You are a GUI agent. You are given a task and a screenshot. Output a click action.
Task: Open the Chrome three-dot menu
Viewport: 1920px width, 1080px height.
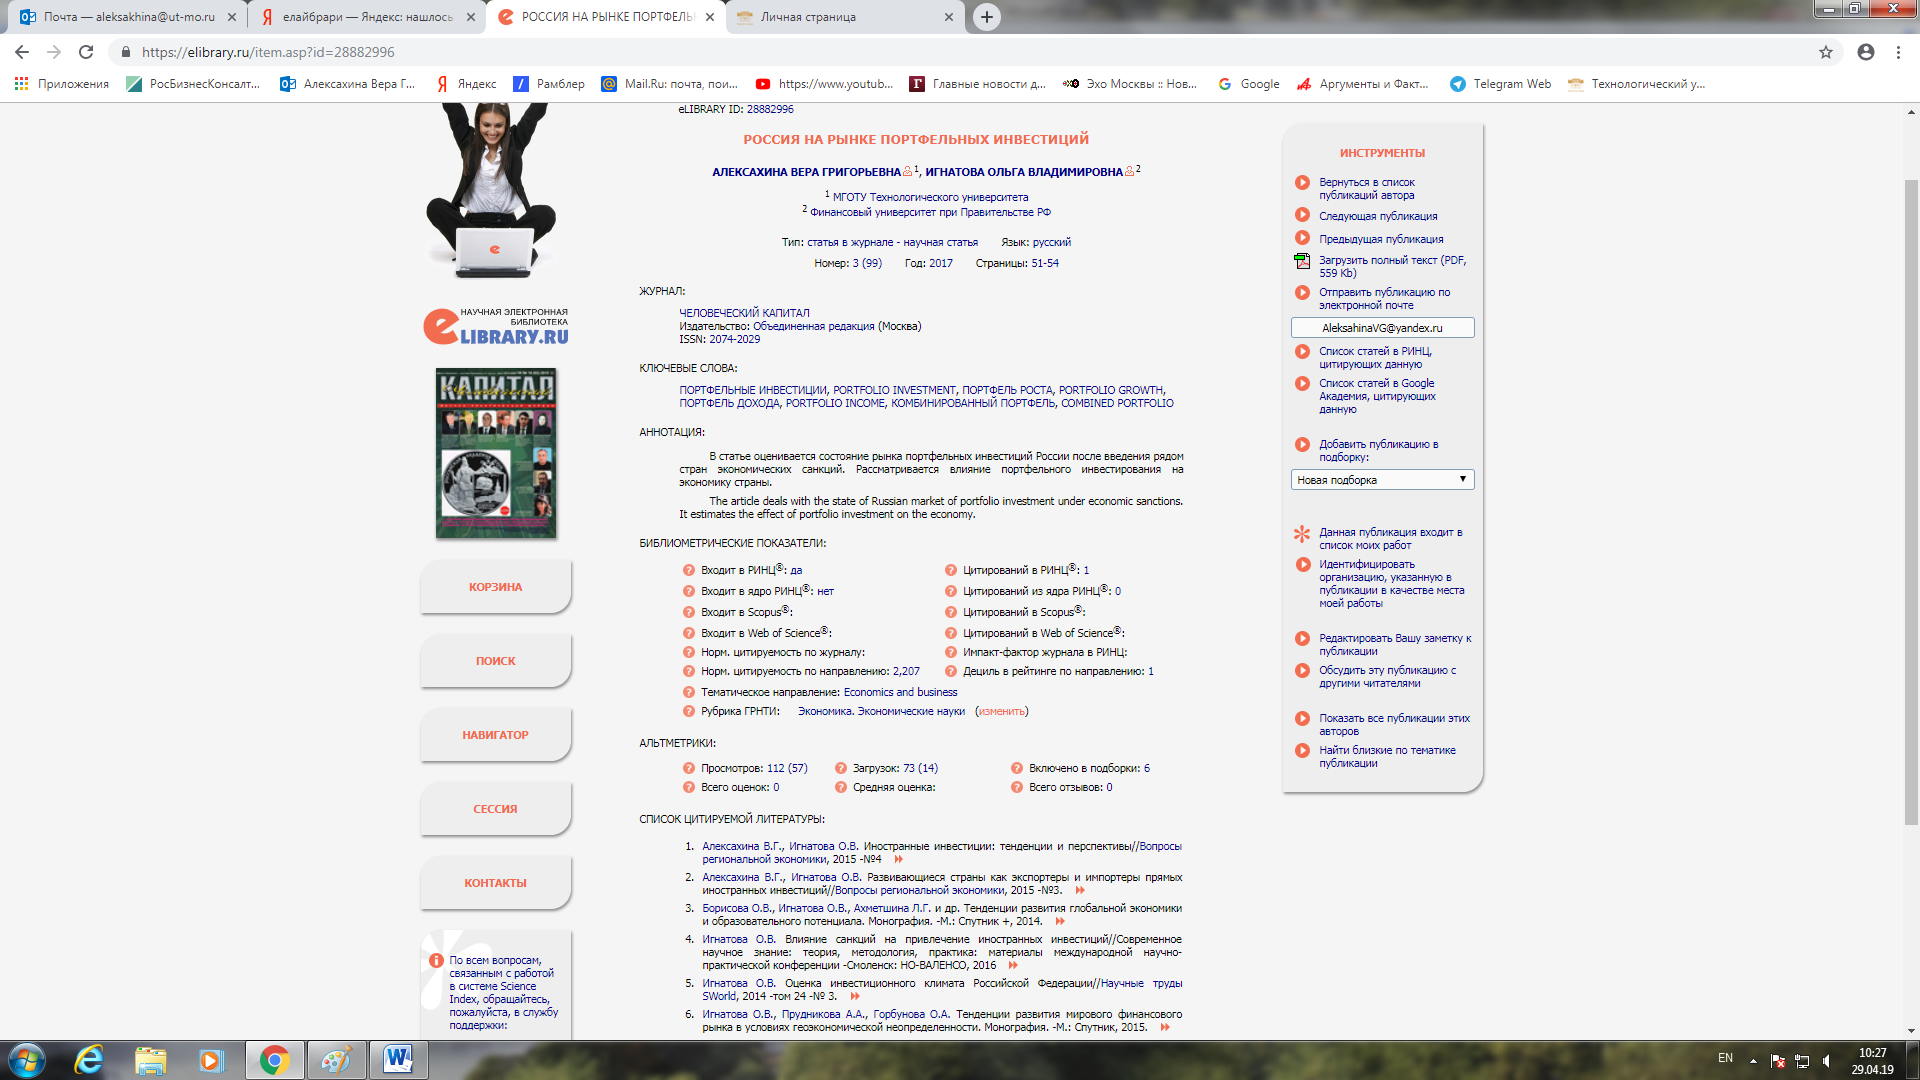point(1898,52)
